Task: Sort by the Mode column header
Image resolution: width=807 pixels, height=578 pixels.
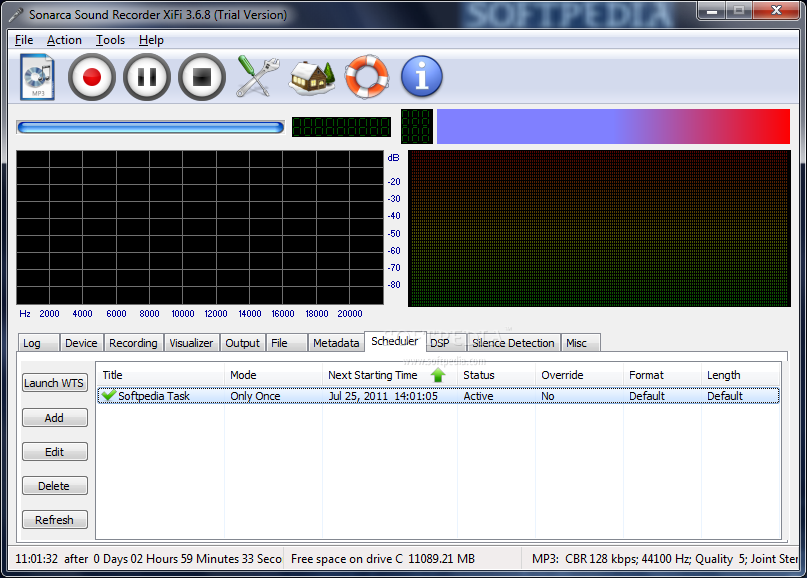Action: click(x=273, y=375)
